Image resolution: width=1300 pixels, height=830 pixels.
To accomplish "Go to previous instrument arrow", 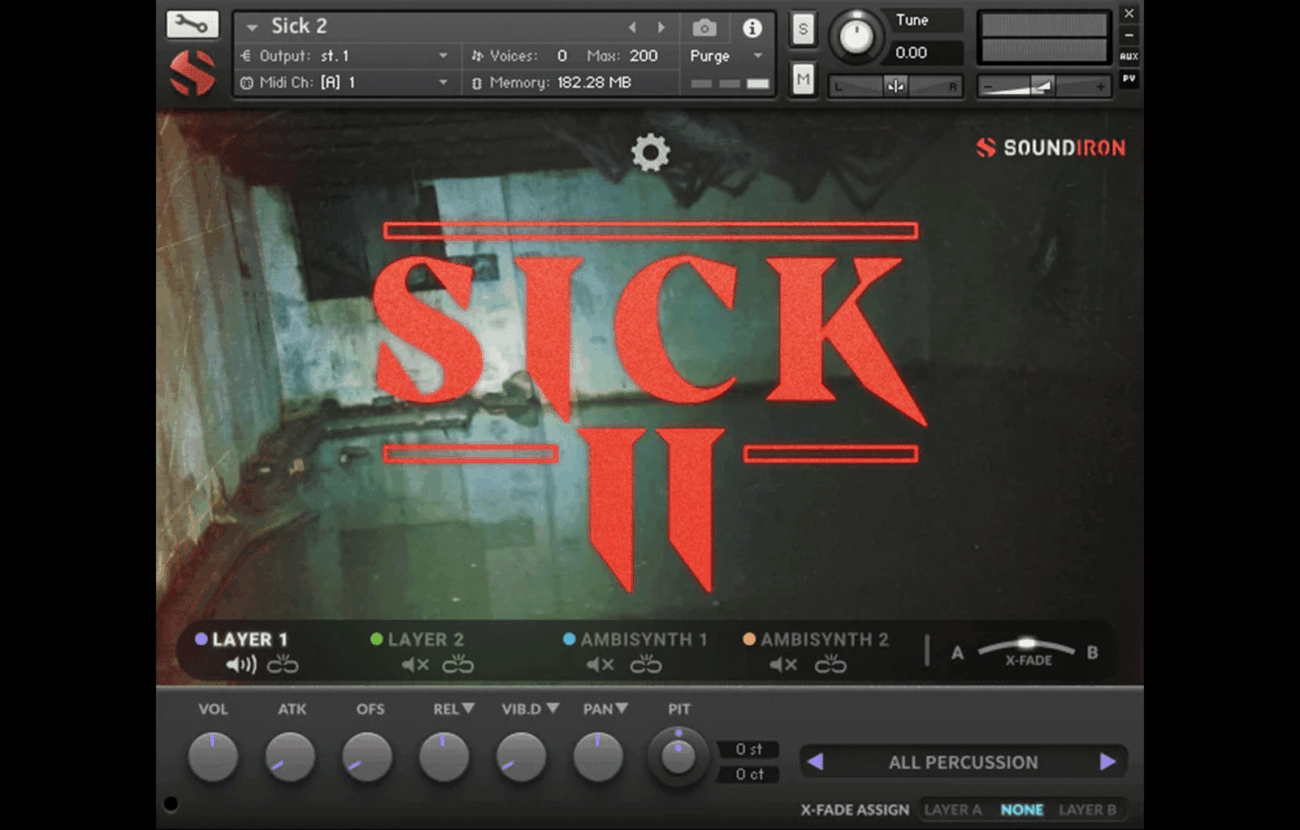I will click(x=632, y=28).
